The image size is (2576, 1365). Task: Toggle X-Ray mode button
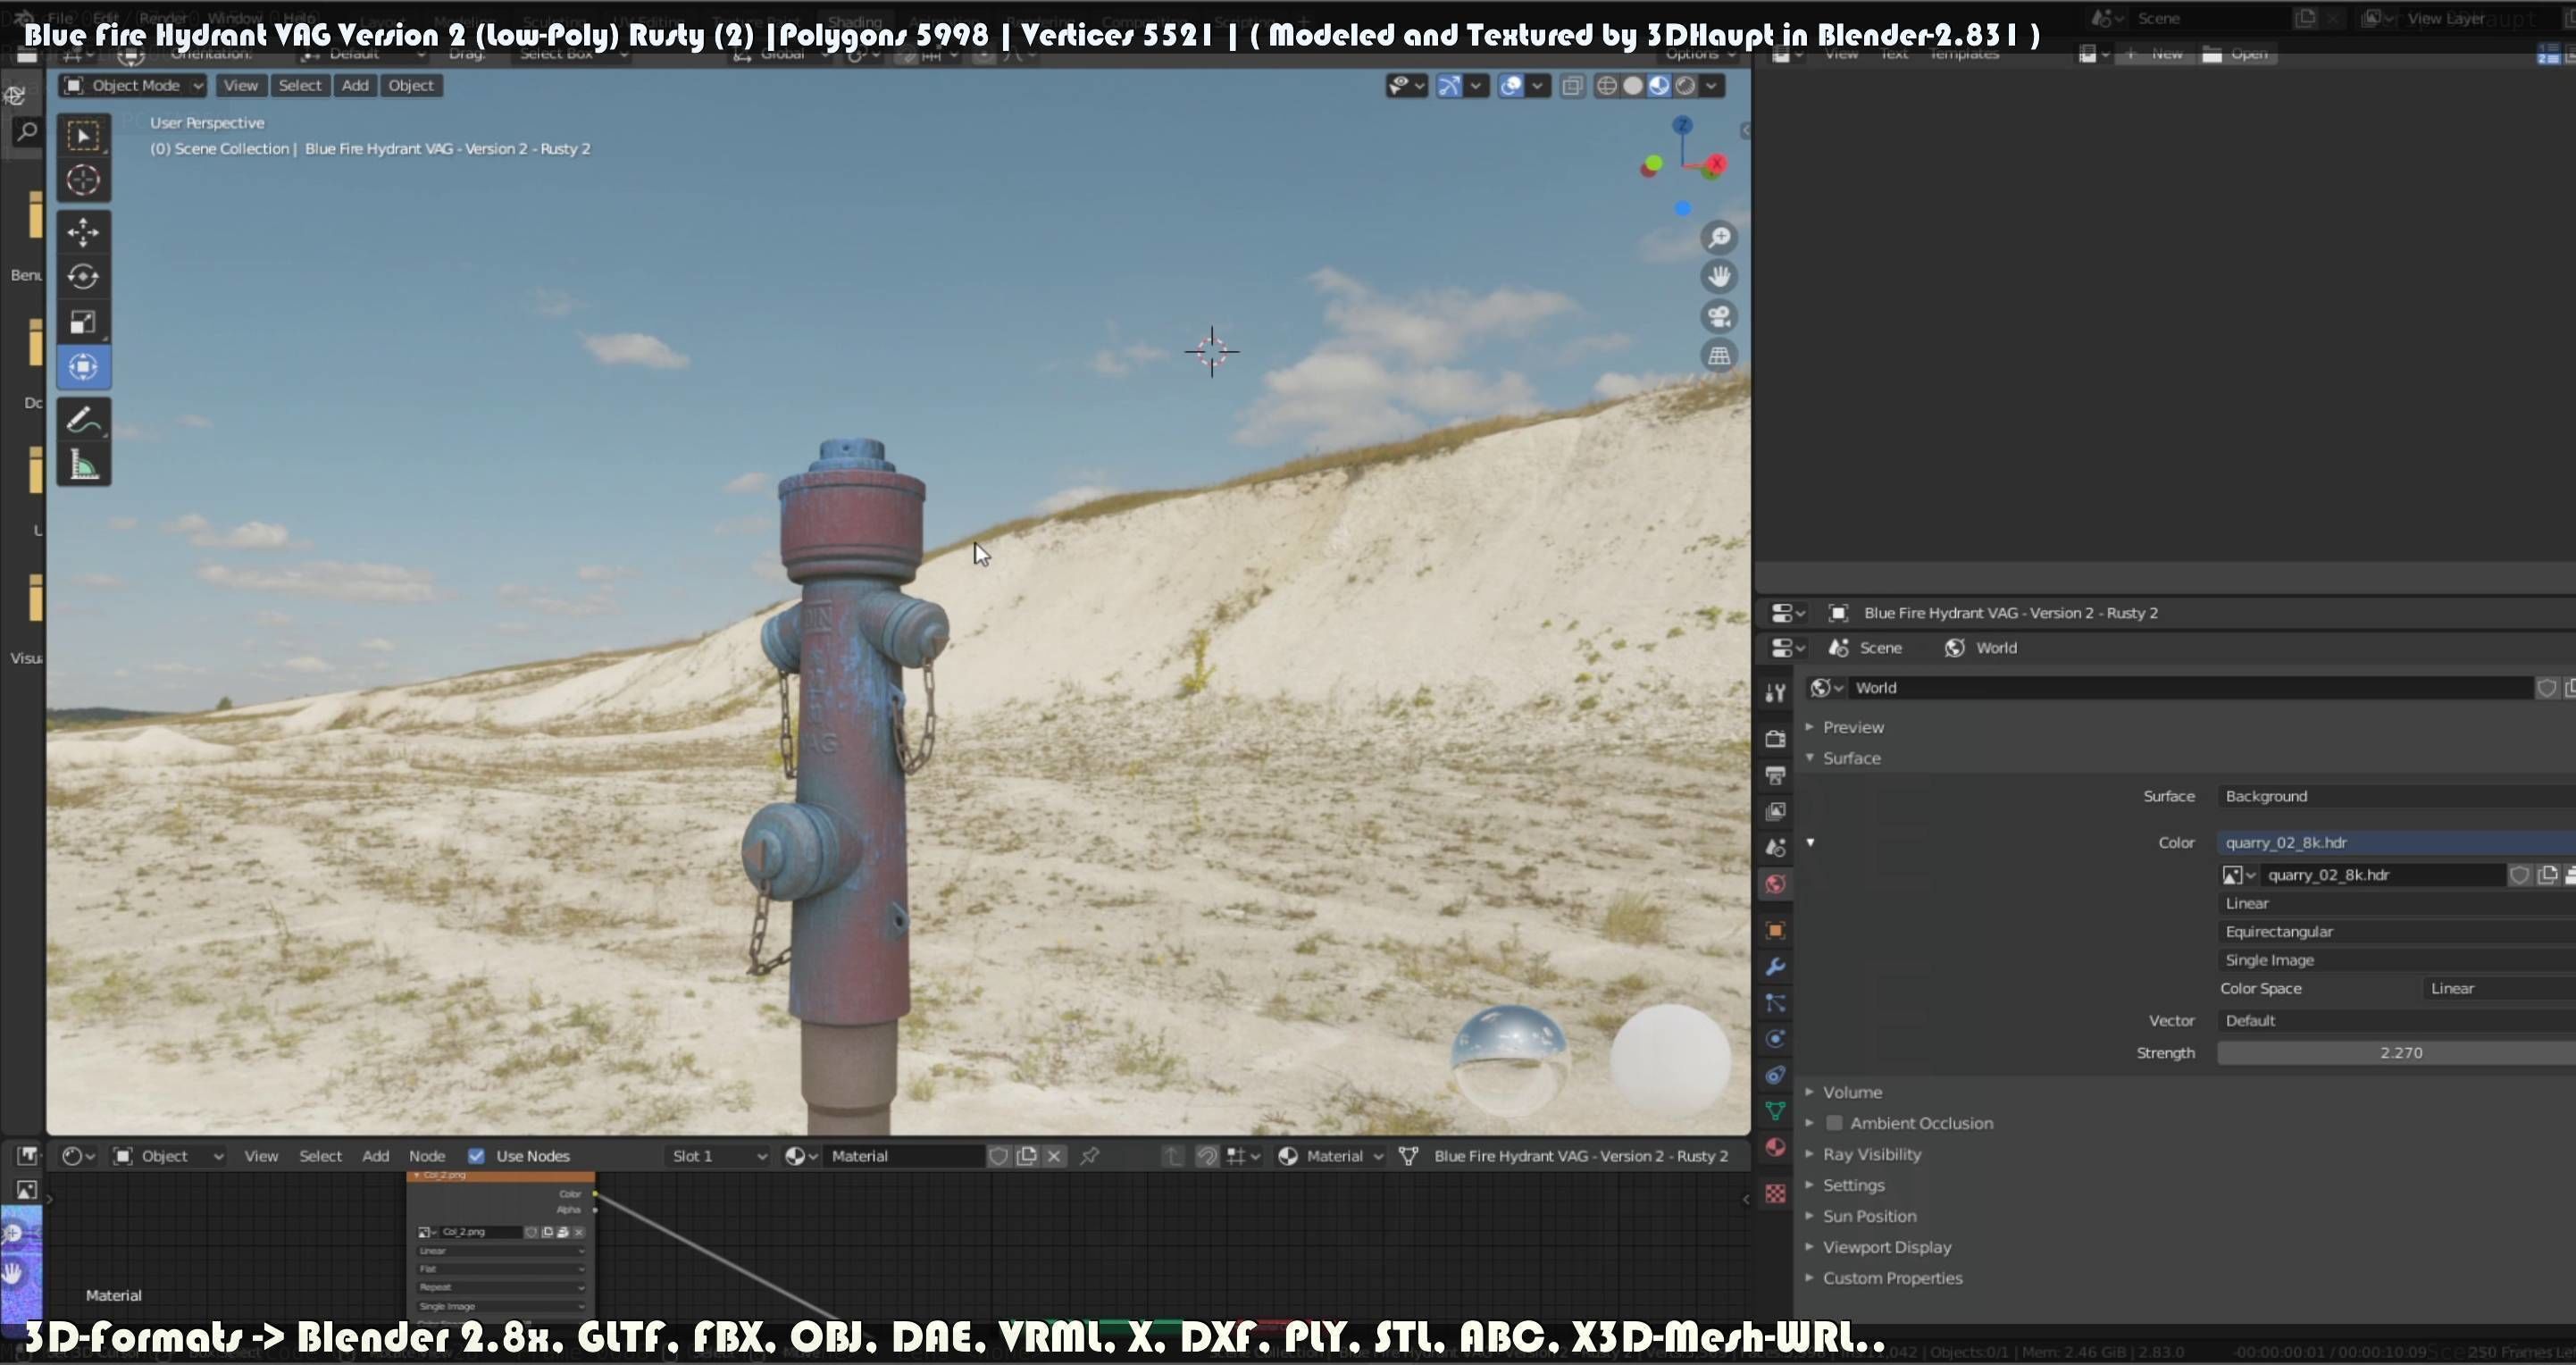coord(1572,86)
